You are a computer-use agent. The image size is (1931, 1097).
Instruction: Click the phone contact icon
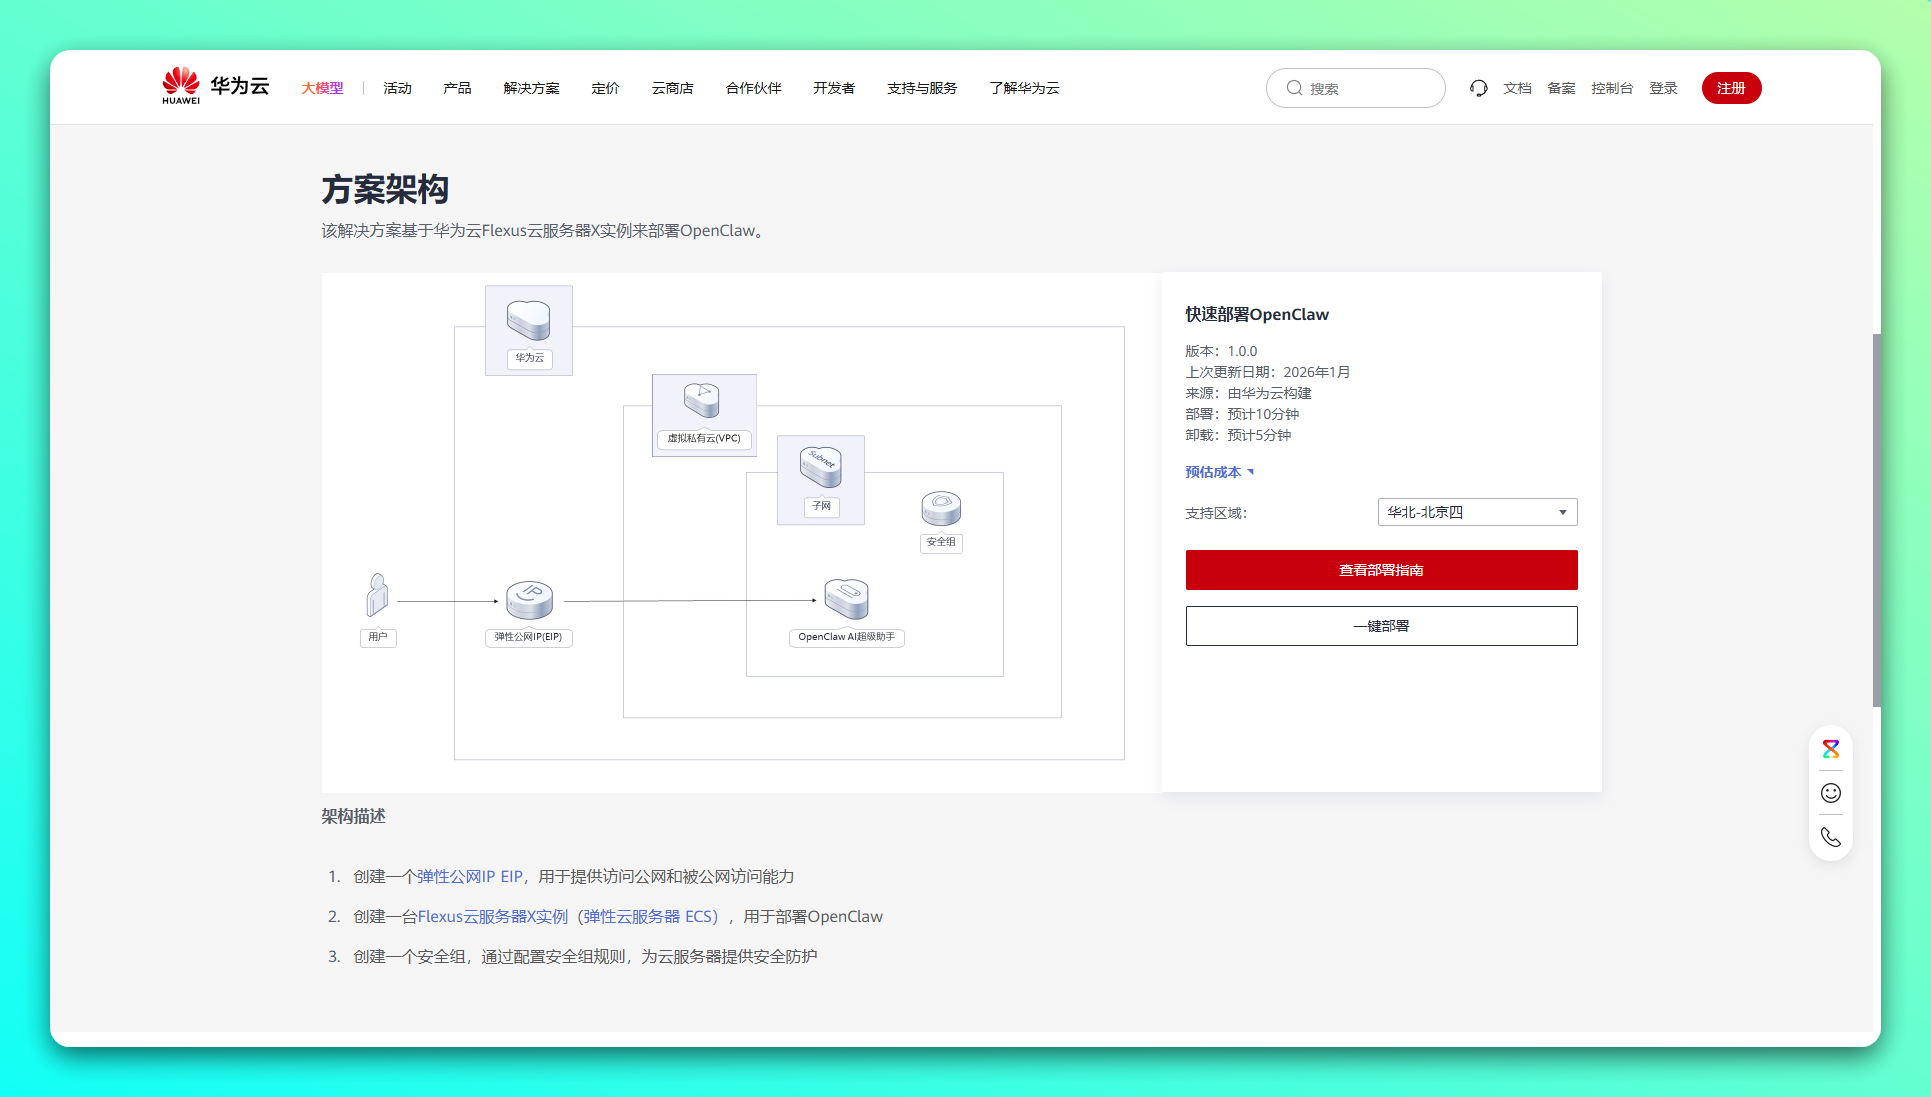pyautogui.click(x=1830, y=837)
